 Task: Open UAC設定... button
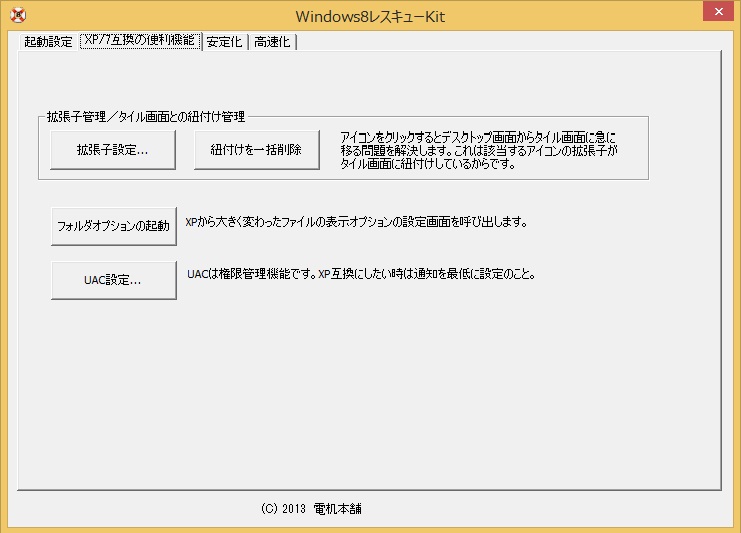(x=113, y=280)
